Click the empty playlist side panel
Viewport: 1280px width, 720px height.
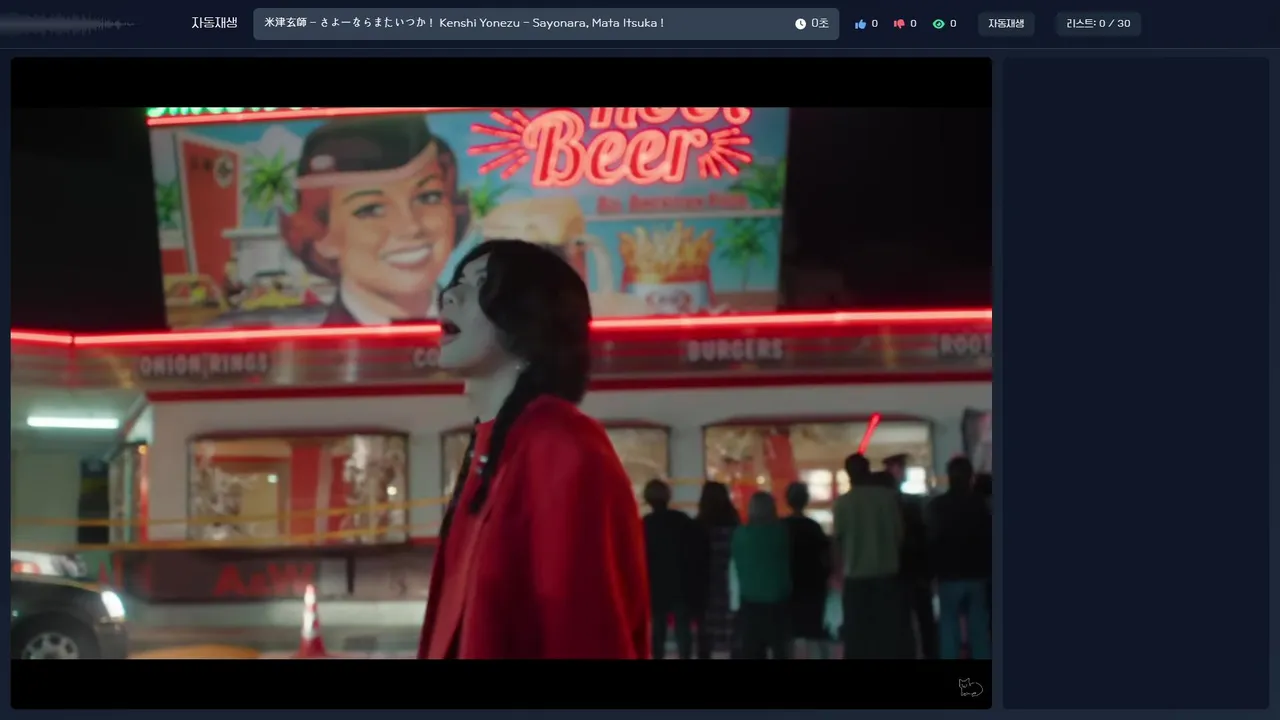1136,383
